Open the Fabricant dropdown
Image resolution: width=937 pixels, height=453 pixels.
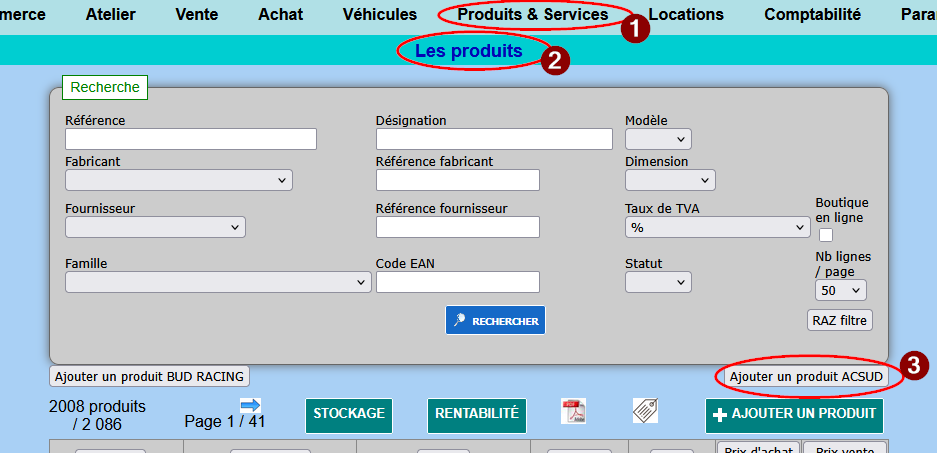178,180
